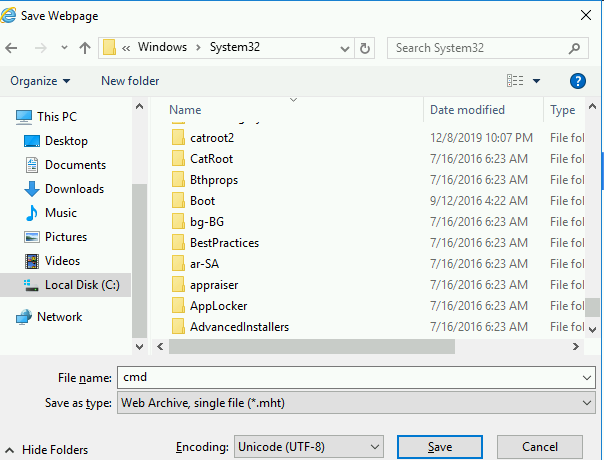This screenshot has height=460, width=604.
Task: Close the Save Webpage dialog
Action: [586, 15]
